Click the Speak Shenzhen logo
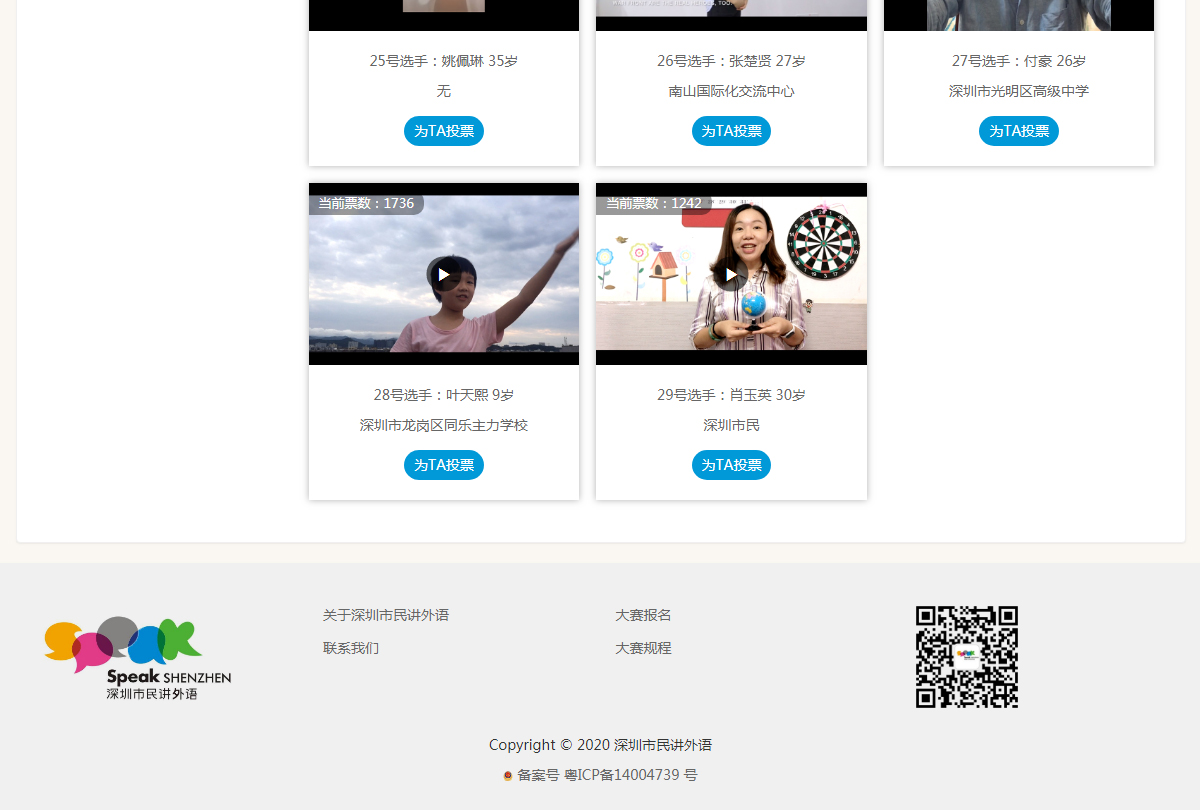The height and width of the screenshot is (810, 1200). point(138,657)
